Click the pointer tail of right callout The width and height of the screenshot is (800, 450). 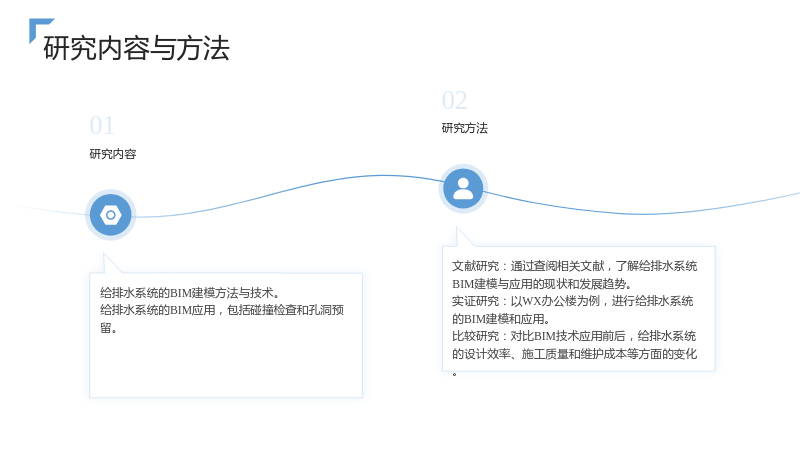[x=464, y=237]
